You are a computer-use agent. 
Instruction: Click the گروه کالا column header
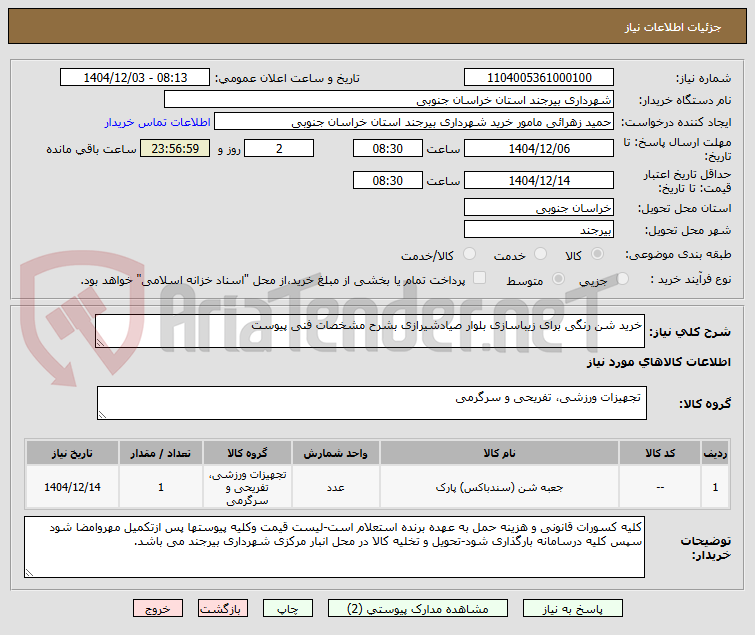(x=247, y=453)
